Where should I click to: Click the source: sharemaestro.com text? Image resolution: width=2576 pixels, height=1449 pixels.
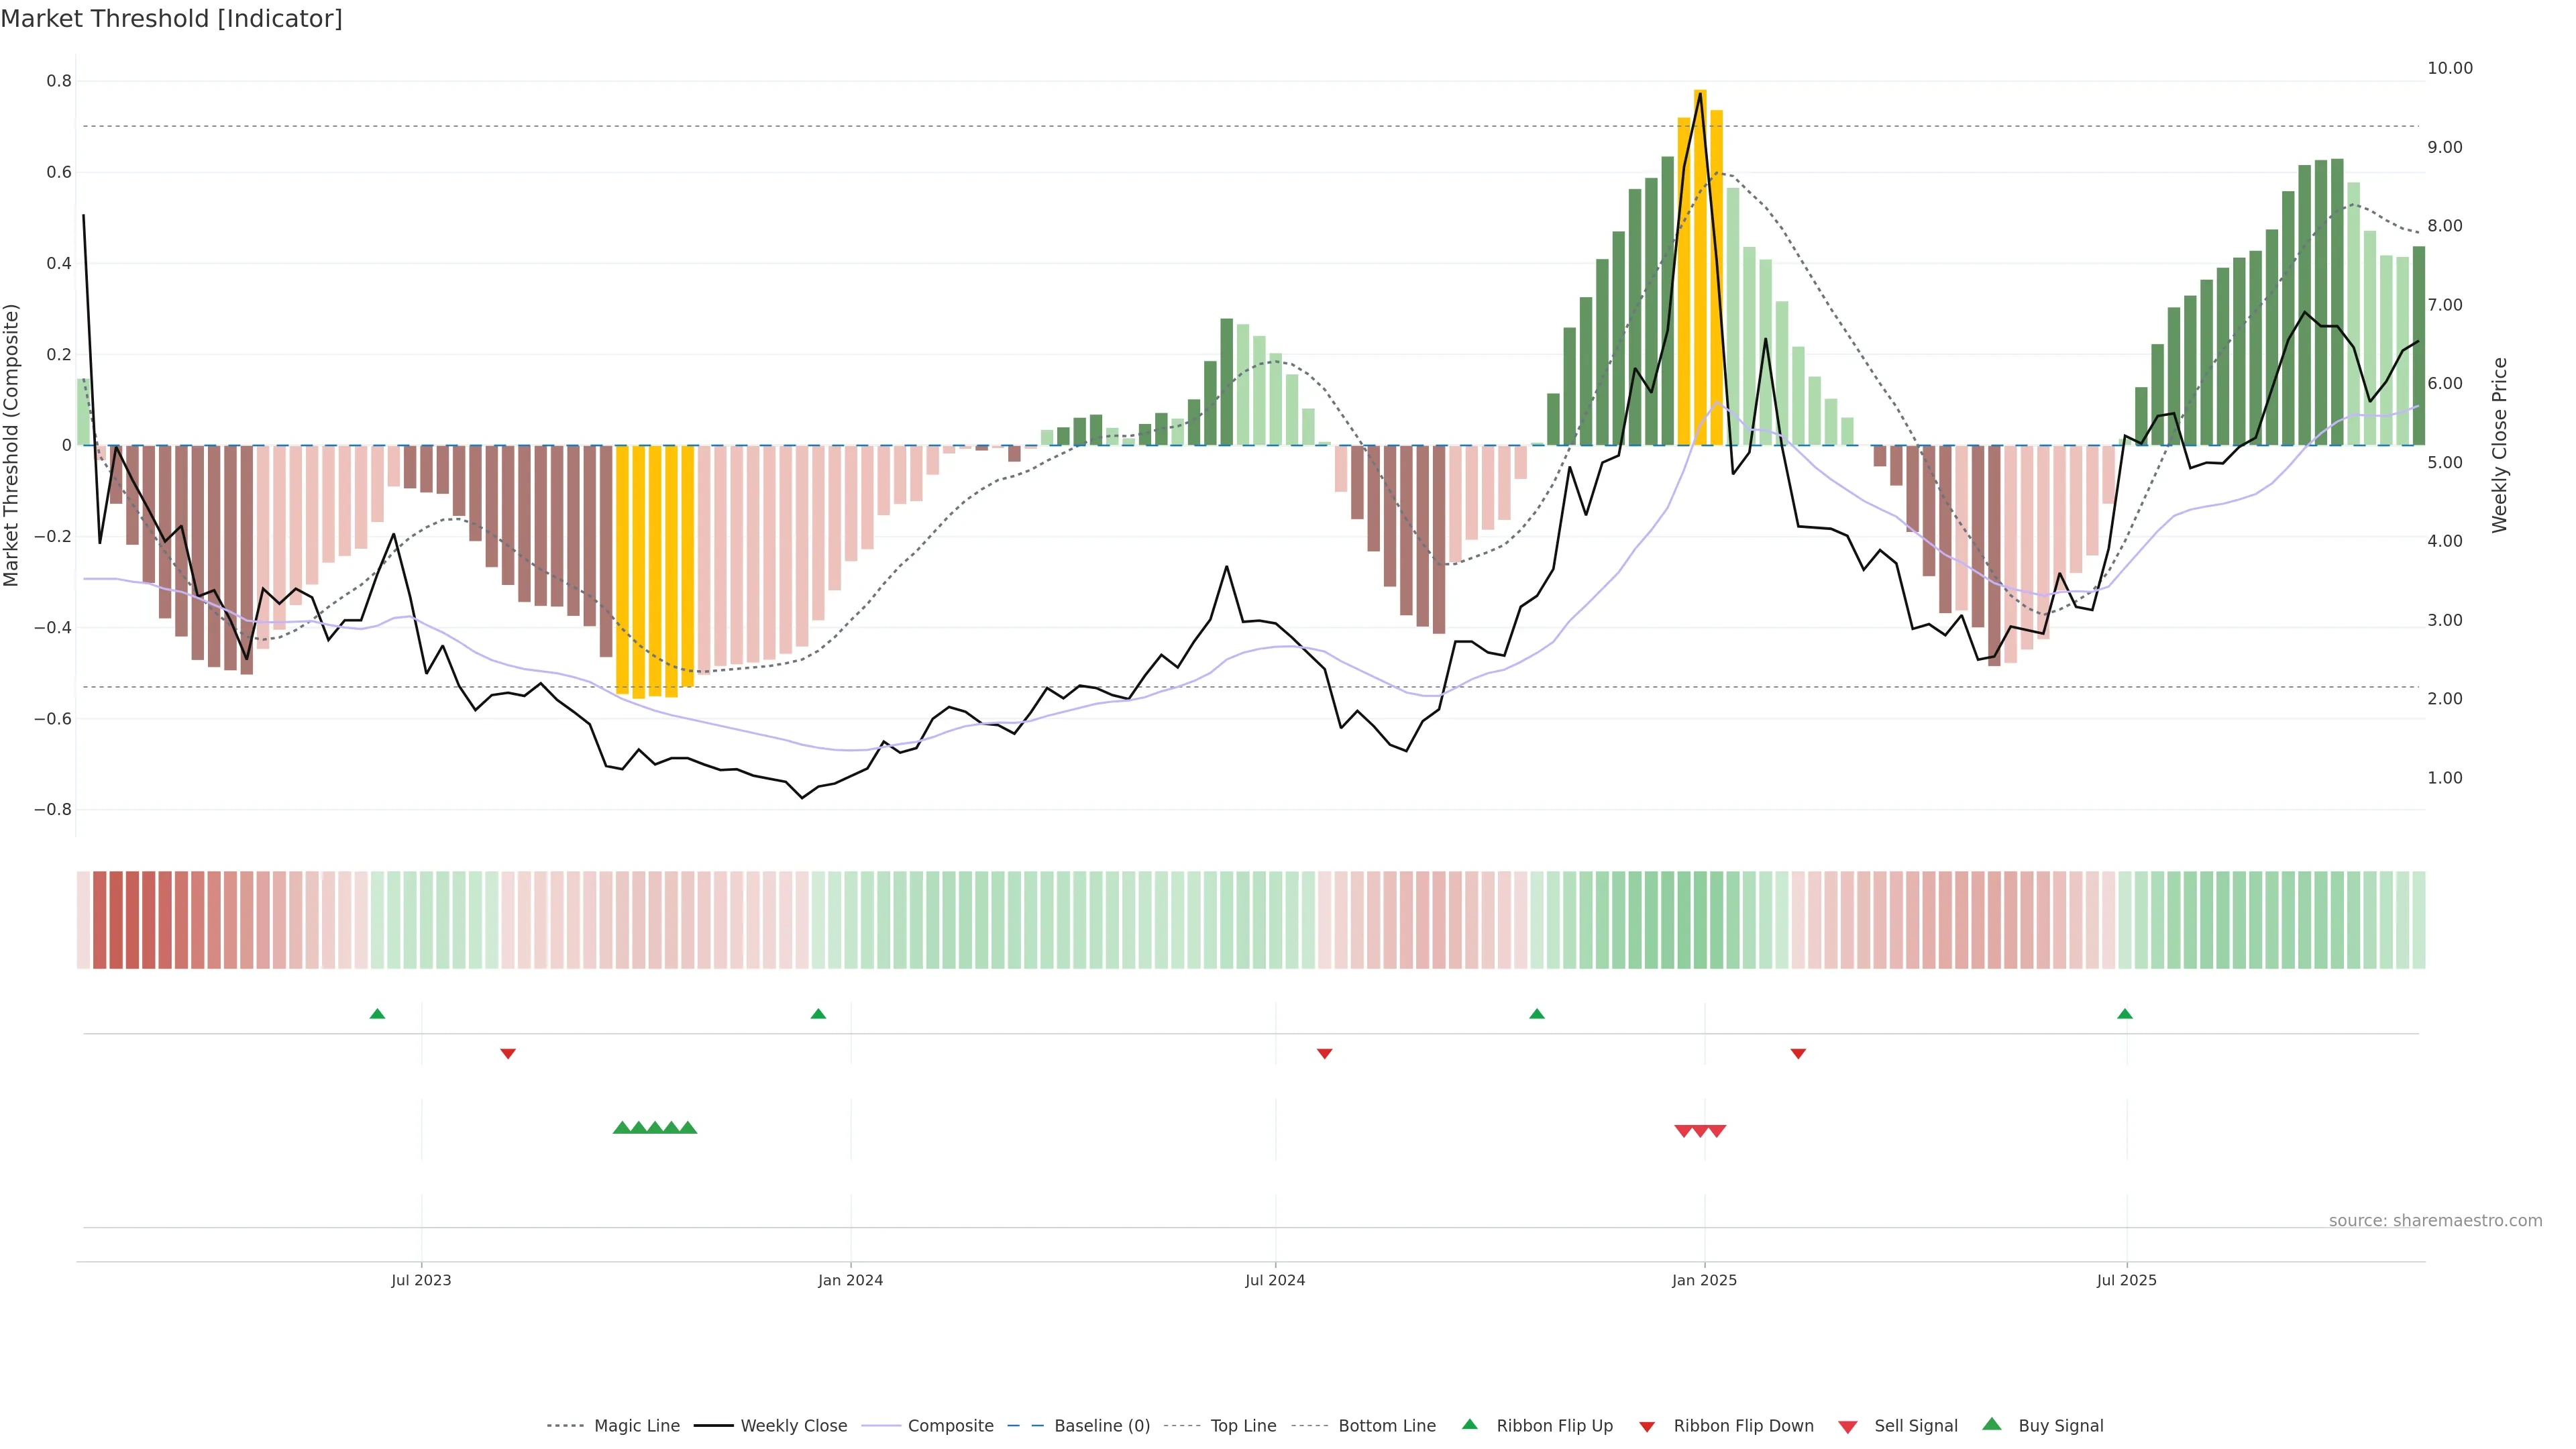(x=2435, y=1220)
